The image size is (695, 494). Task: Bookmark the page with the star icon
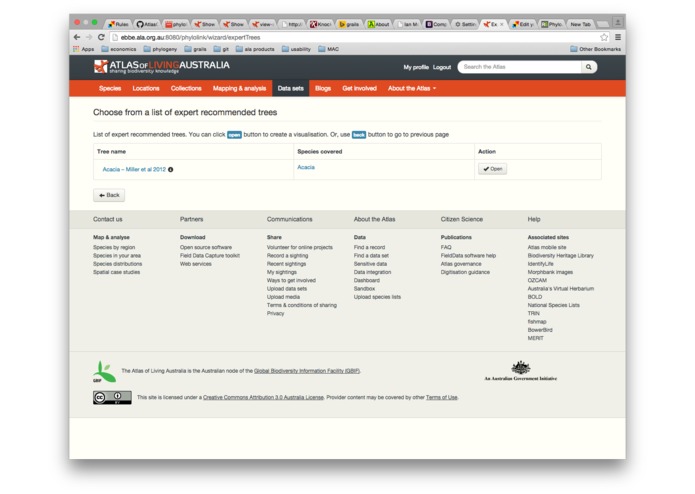604,37
